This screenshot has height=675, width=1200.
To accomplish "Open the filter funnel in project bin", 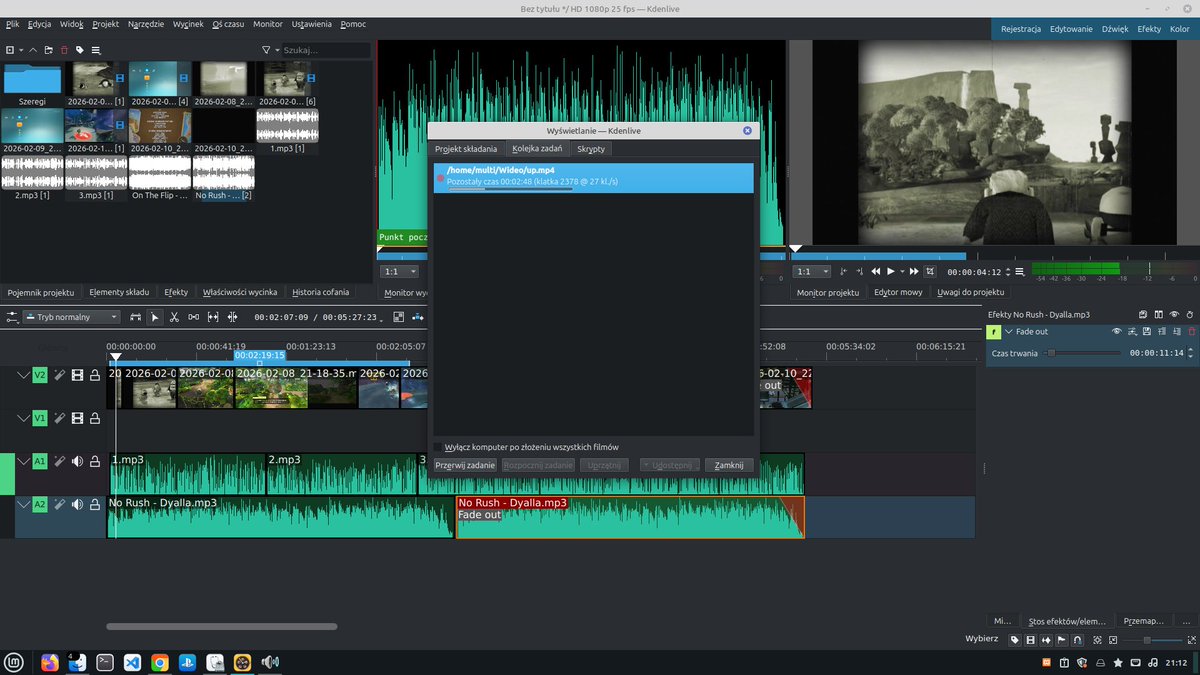I will [266, 49].
